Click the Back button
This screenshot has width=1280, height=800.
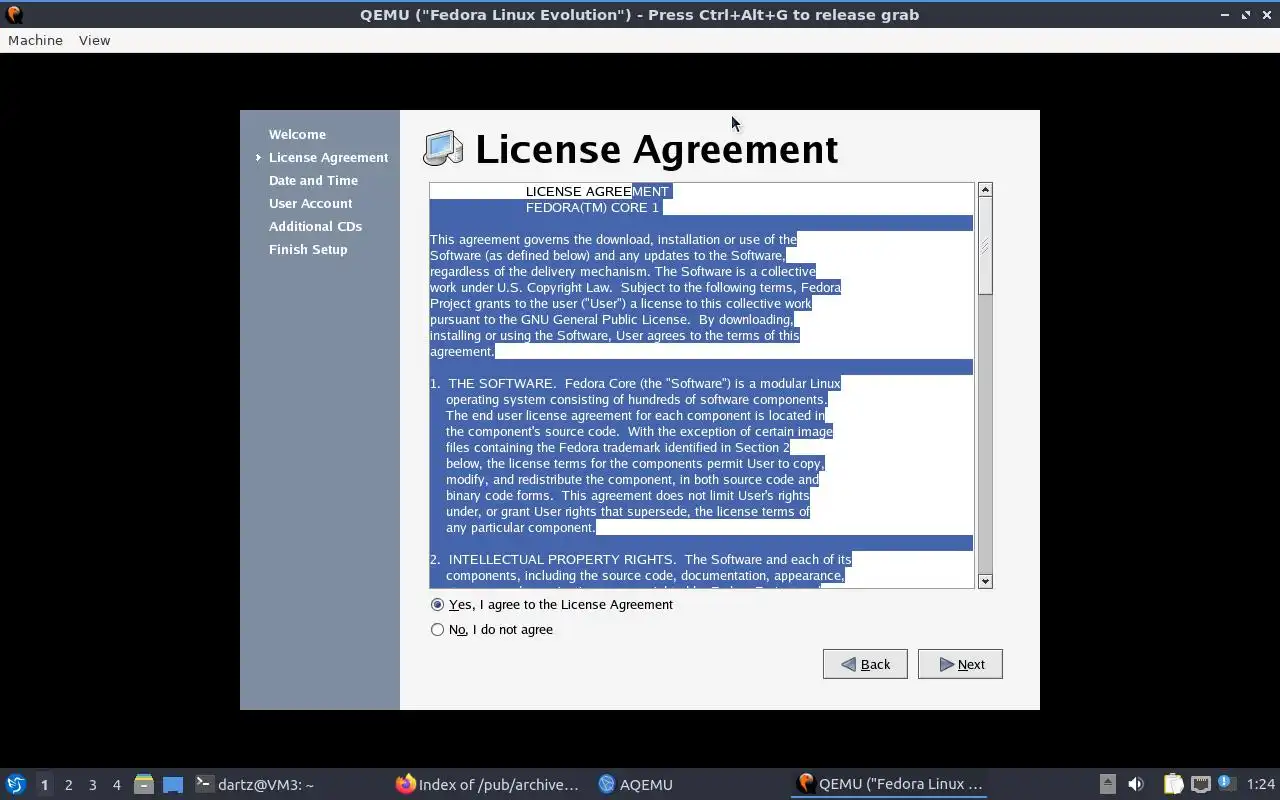click(865, 664)
